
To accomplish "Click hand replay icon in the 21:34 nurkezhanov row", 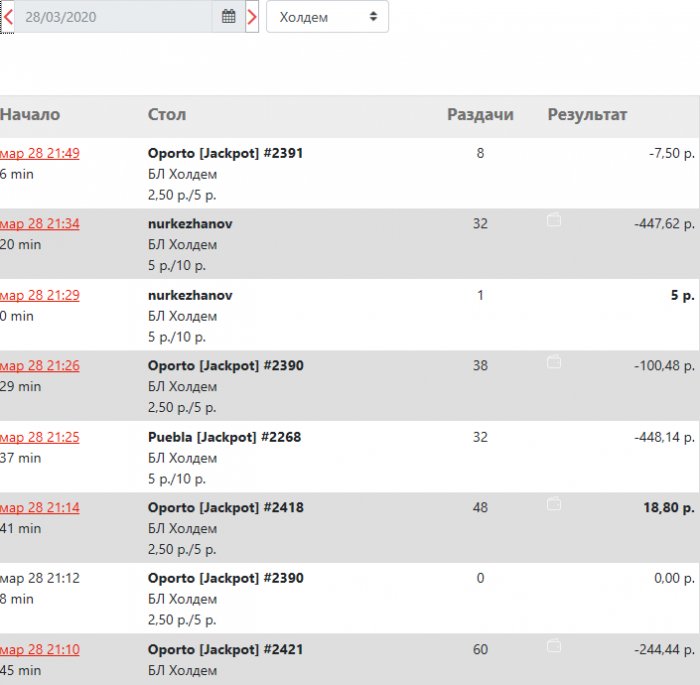I will (554, 220).
